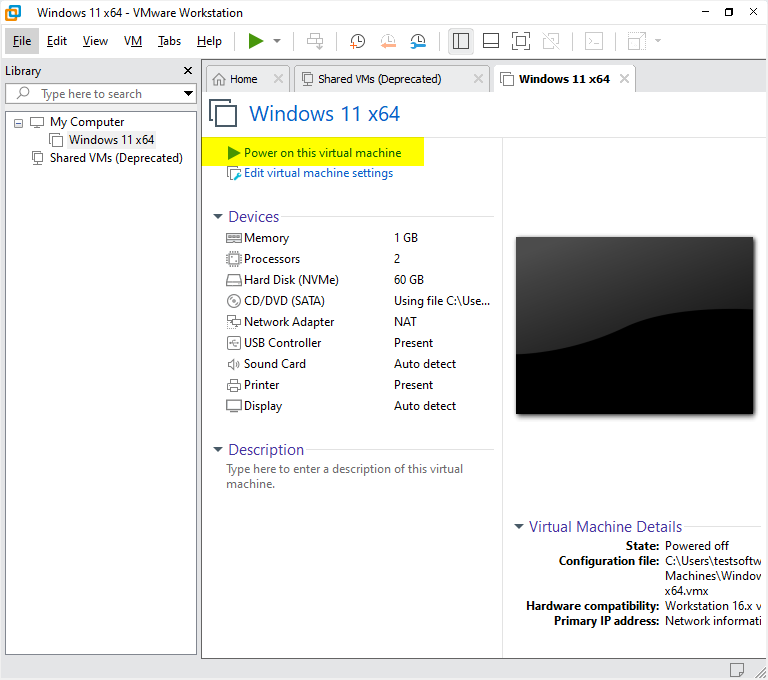The width and height of the screenshot is (768, 680).
Task: Click the Library search field
Action: (x=93, y=94)
